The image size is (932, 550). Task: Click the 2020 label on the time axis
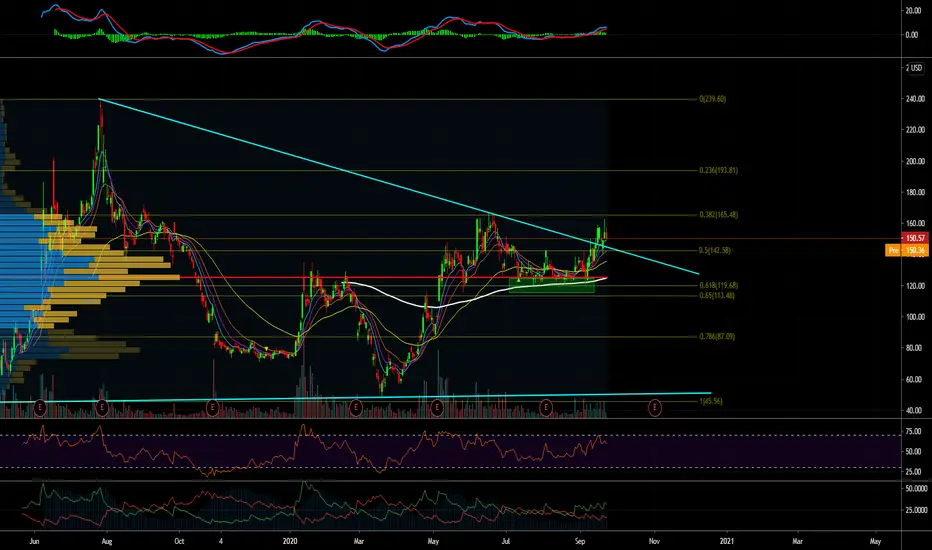290,541
